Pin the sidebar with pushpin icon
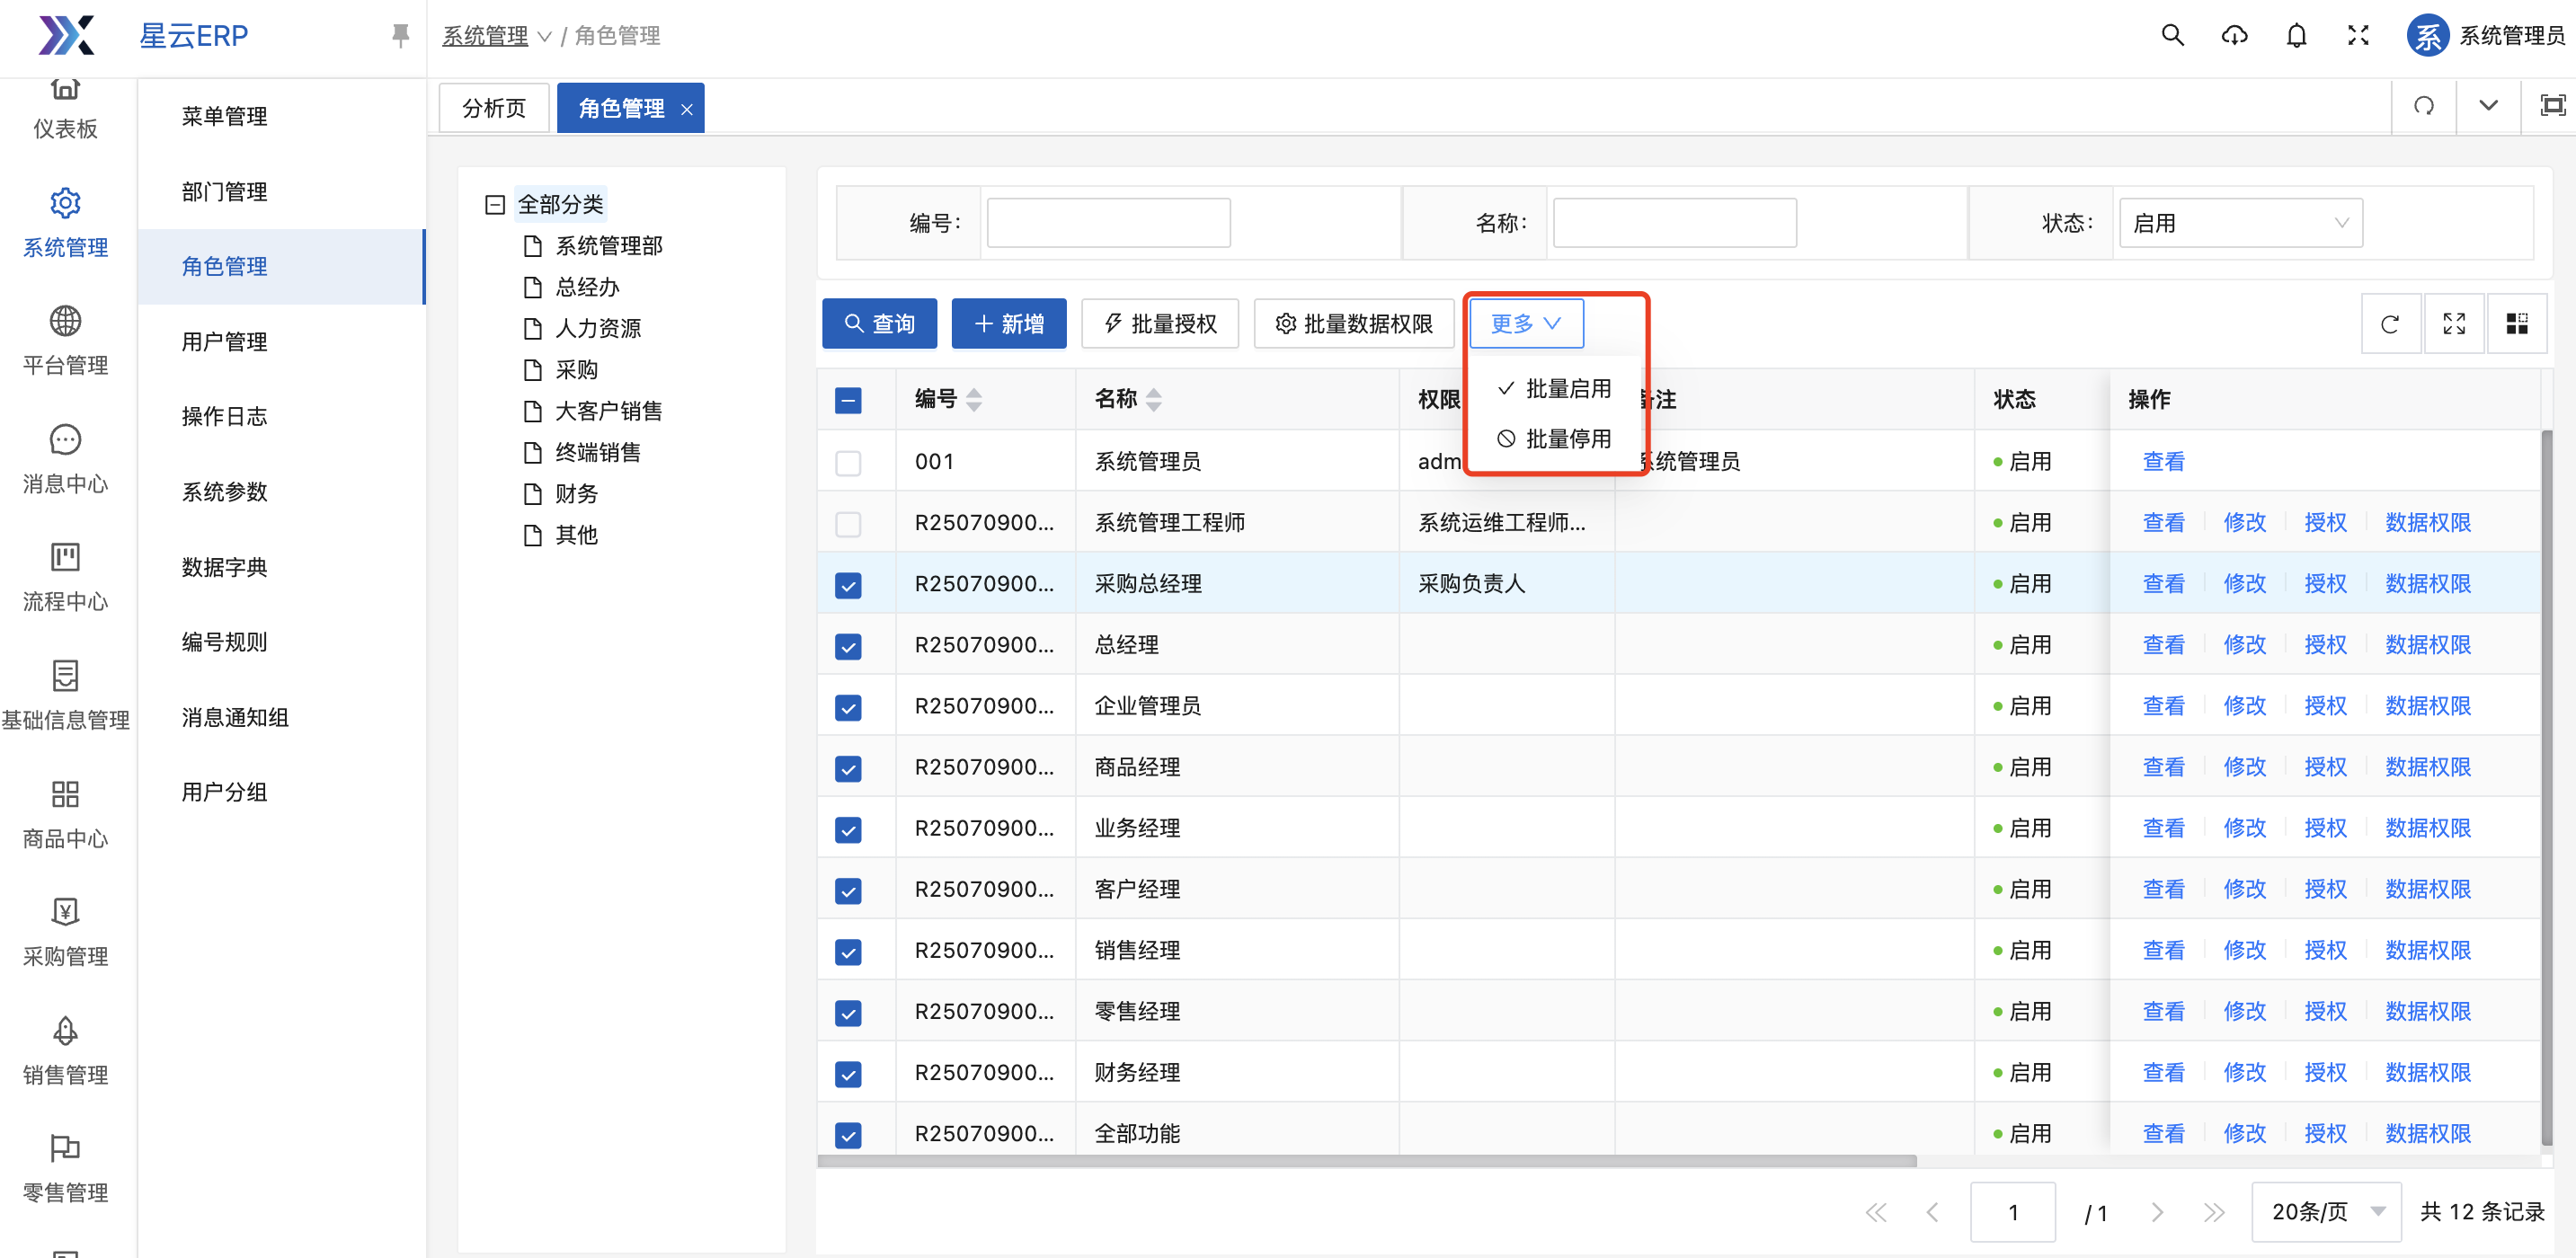Screen dimensions: 2576x1258 click(400, 36)
